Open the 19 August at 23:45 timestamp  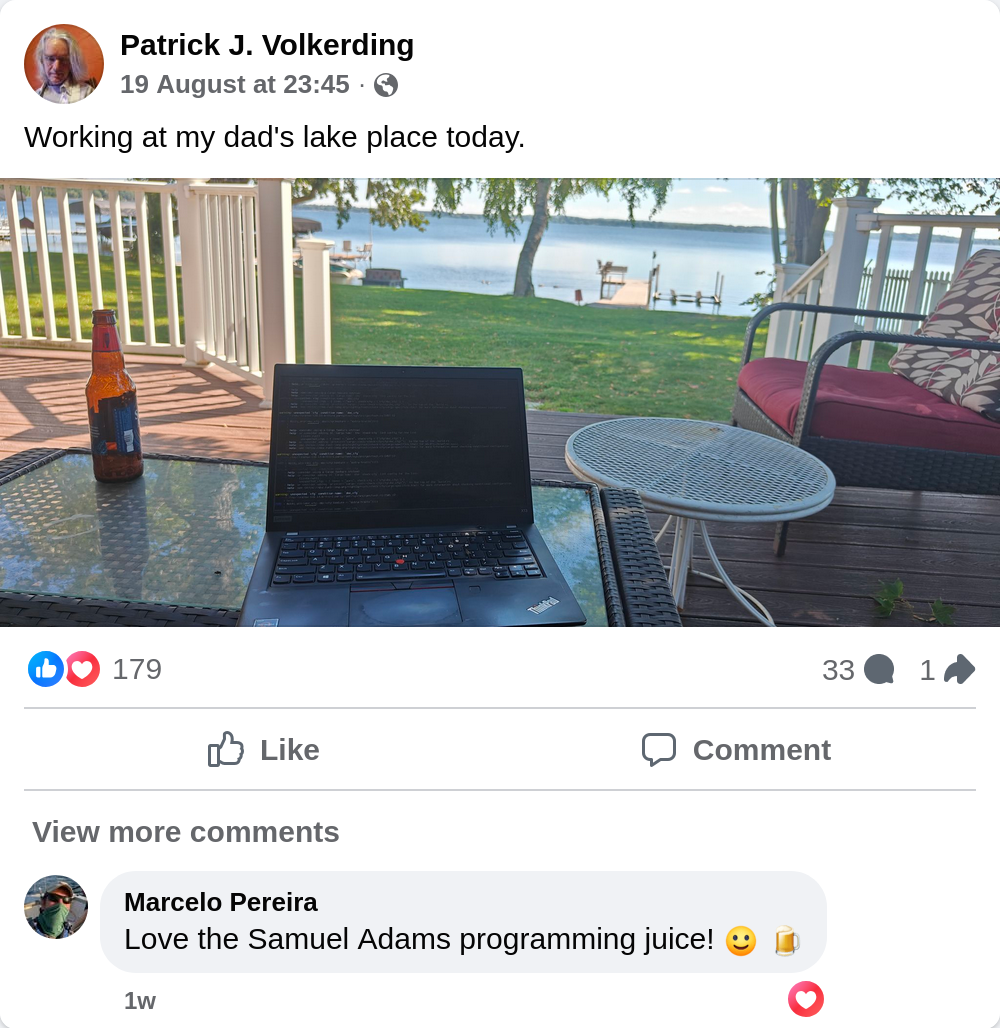click(235, 85)
